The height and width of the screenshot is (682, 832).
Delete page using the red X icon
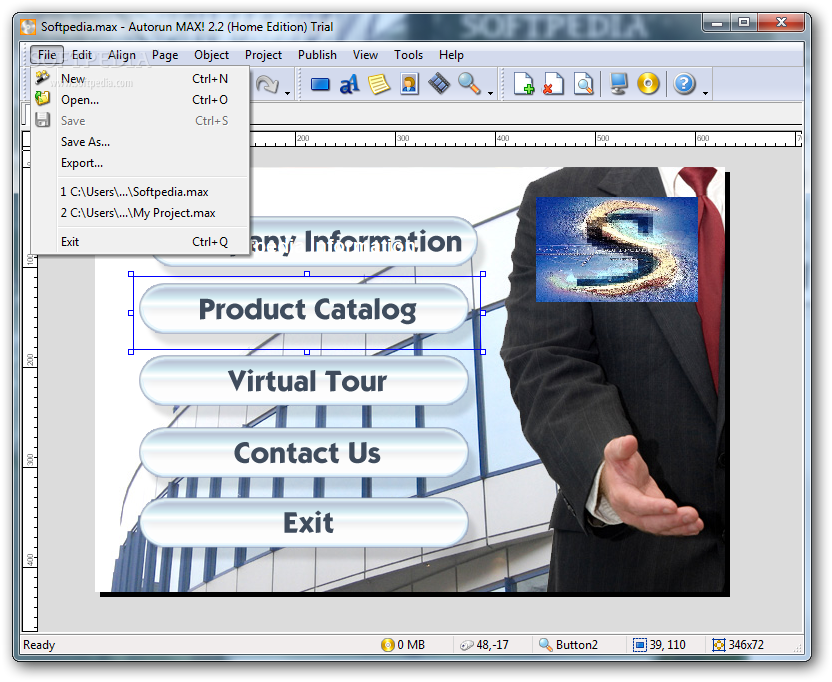(x=553, y=84)
